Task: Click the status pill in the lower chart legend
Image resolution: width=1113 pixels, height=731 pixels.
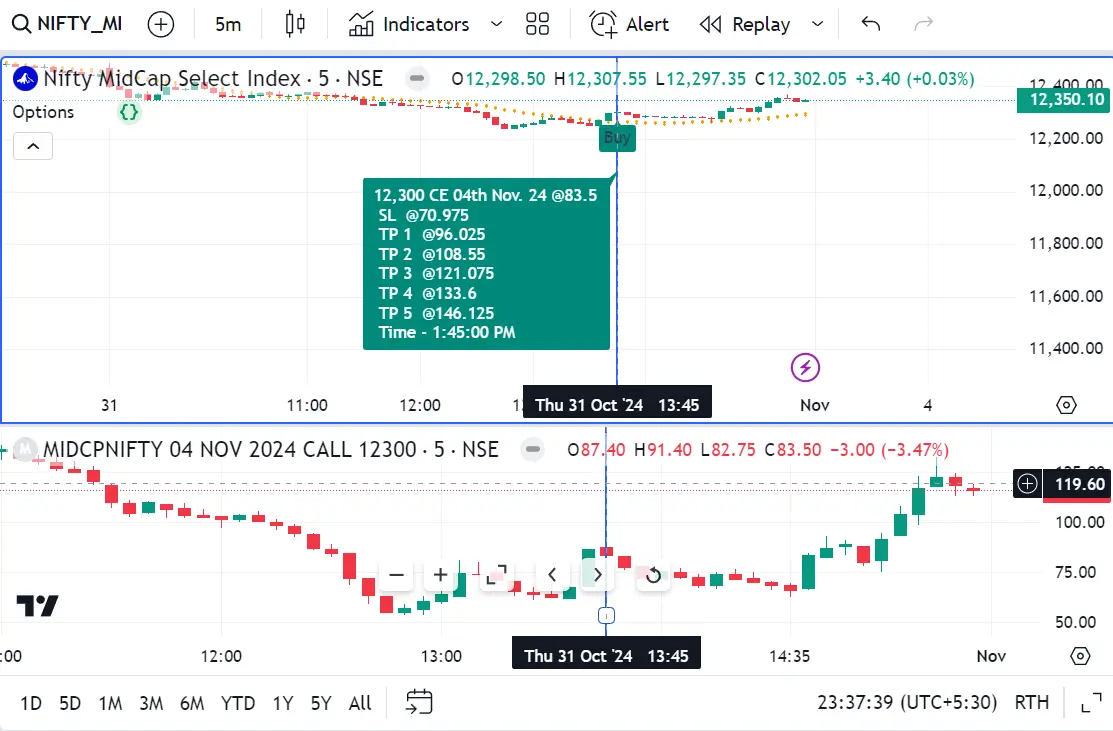Action: [533, 449]
